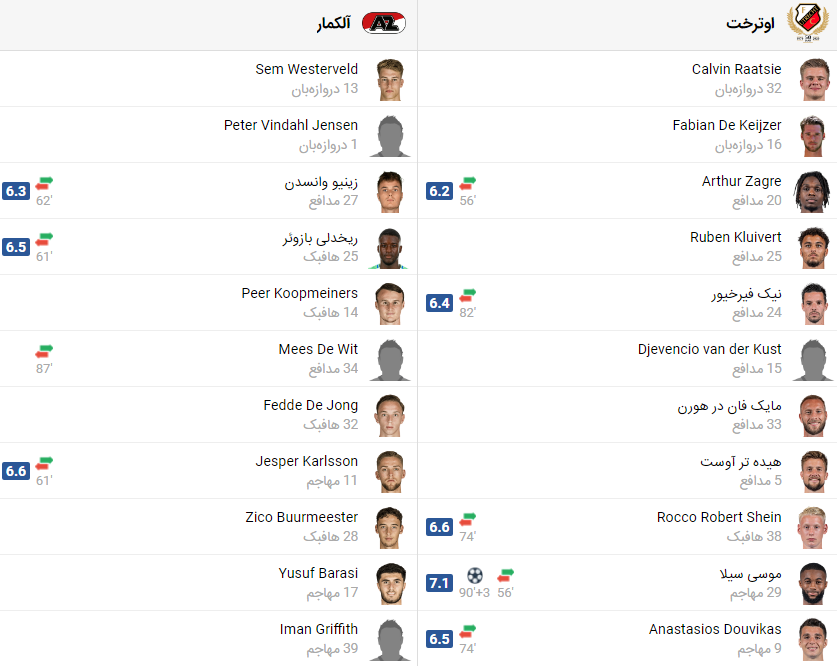Open the Peer Koopmeiners player link

[299, 293]
